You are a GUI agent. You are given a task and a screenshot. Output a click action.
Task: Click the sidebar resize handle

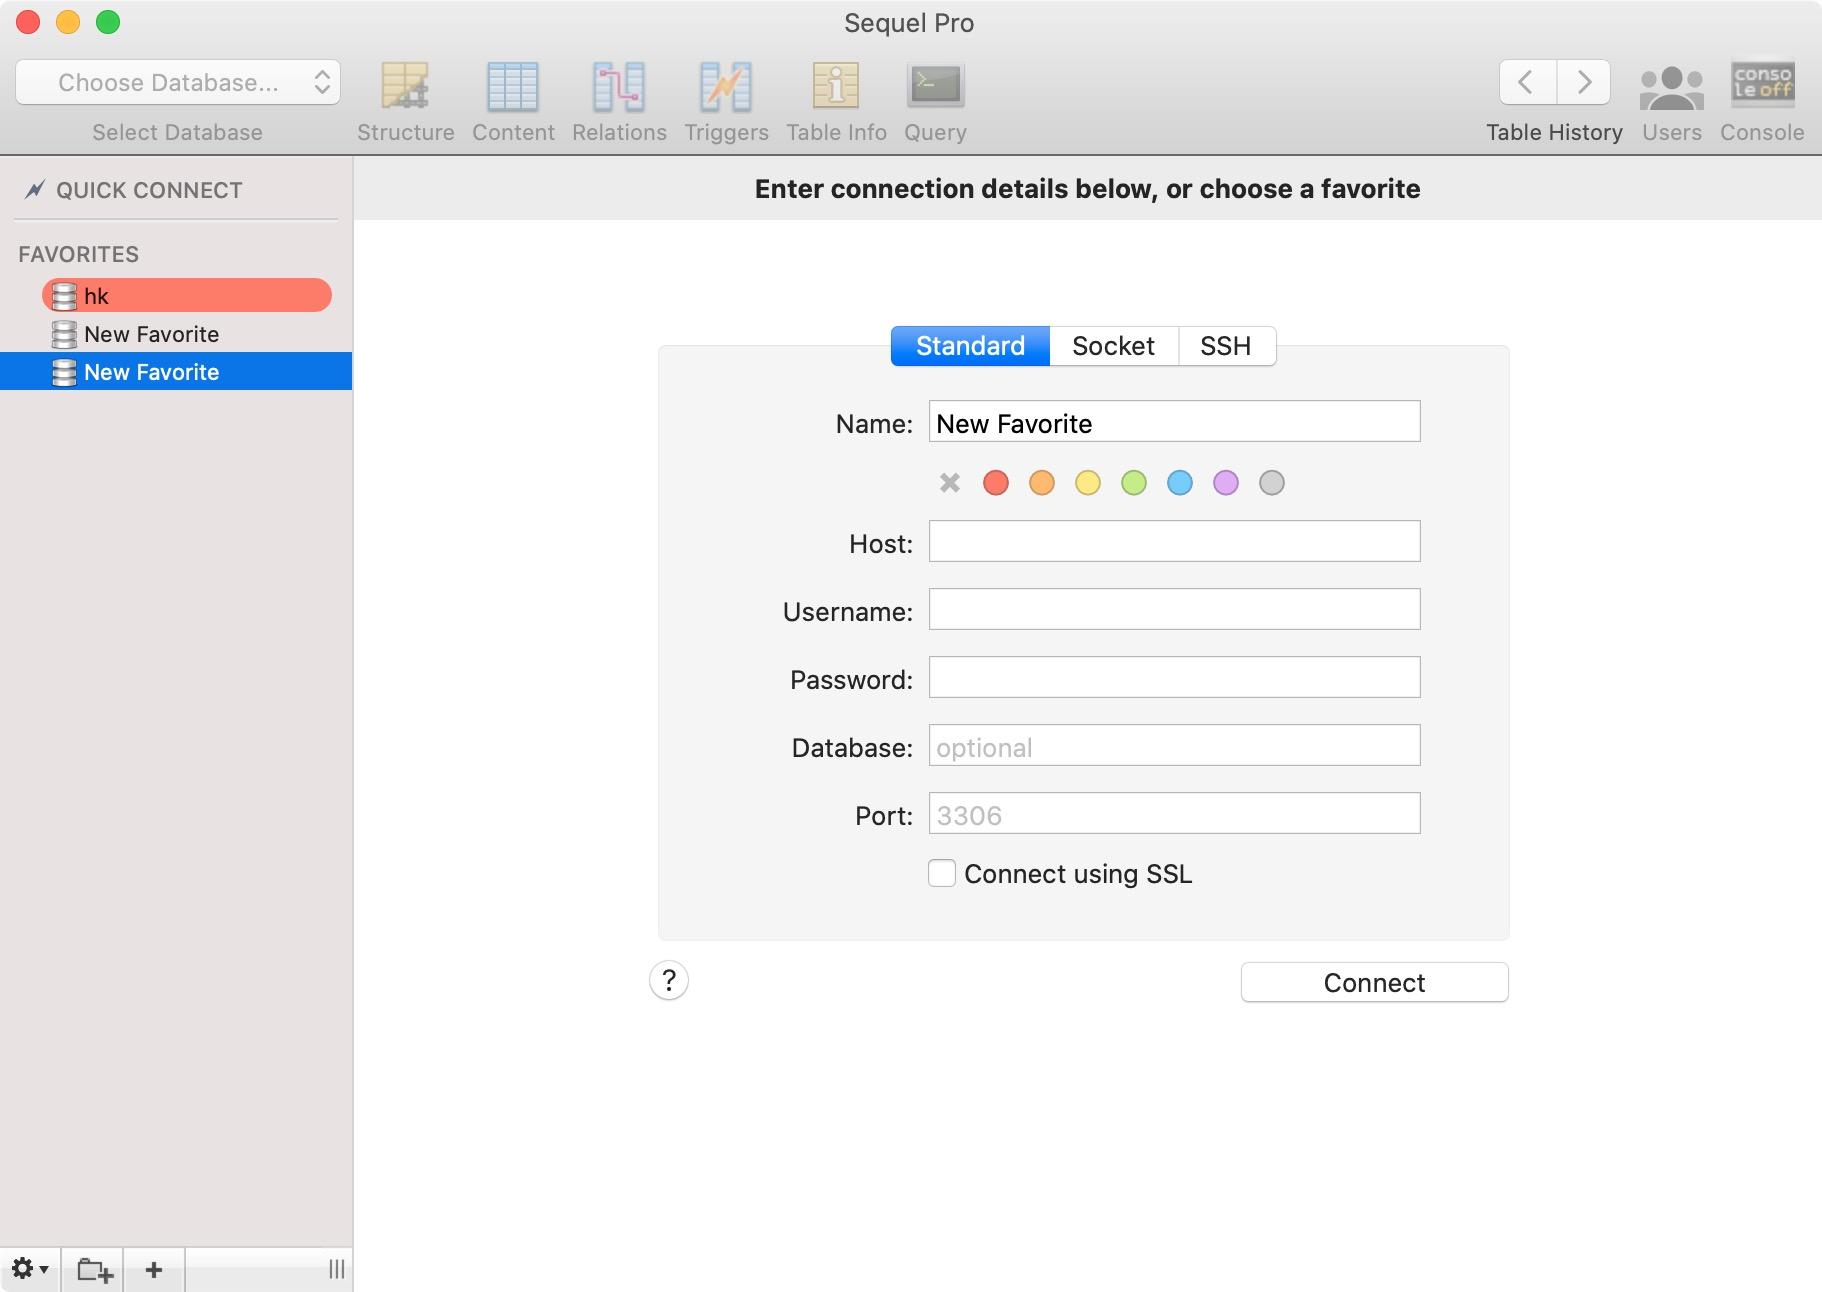(337, 1269)
